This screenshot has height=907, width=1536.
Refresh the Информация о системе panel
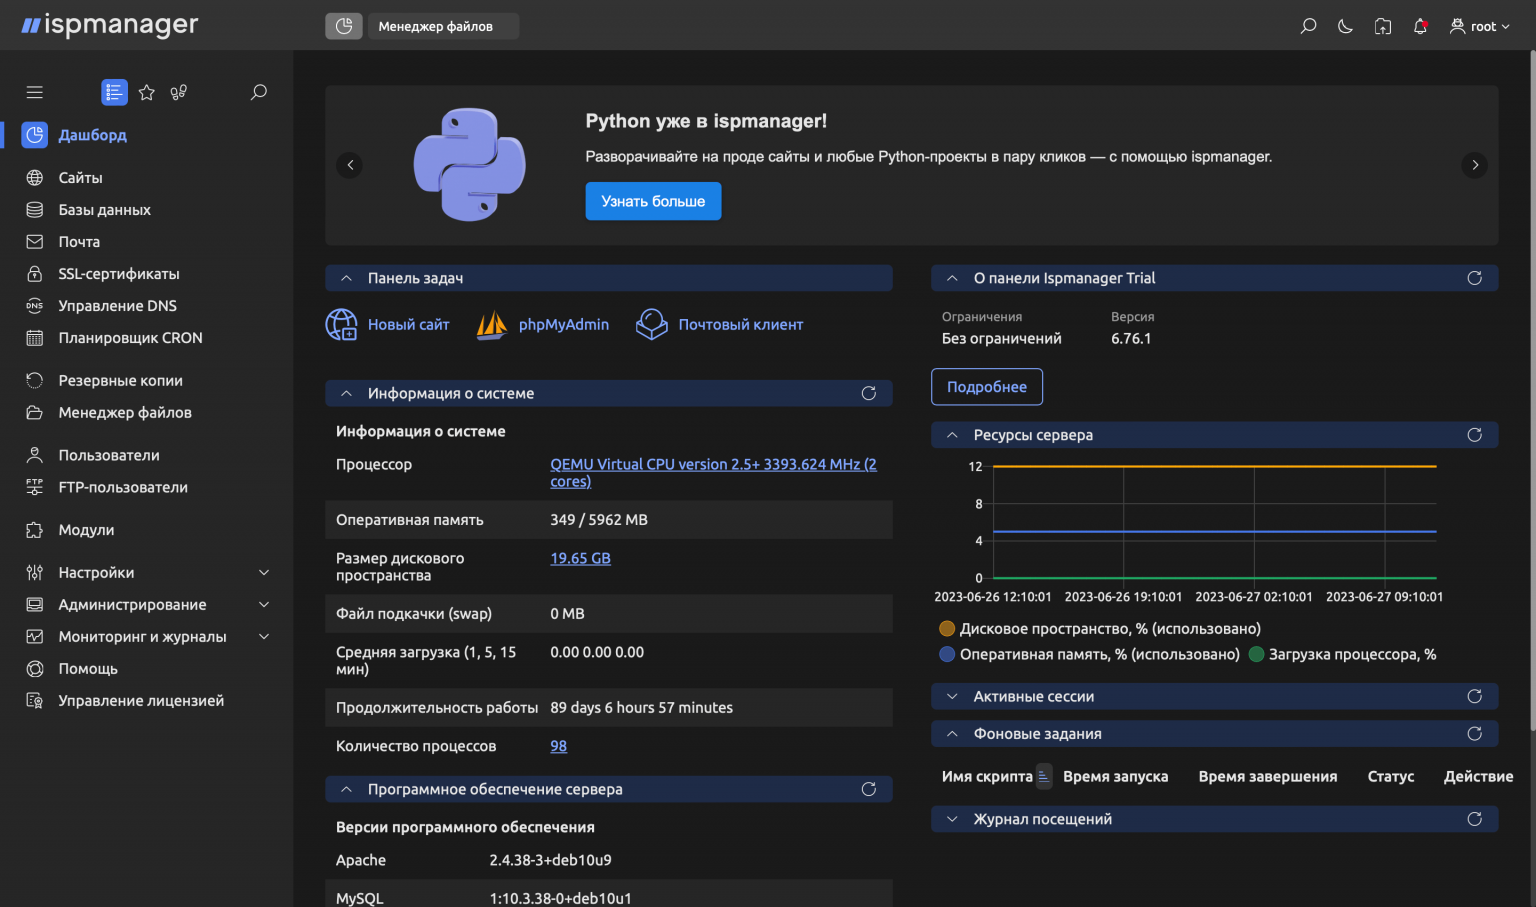(x=868, y=393)
